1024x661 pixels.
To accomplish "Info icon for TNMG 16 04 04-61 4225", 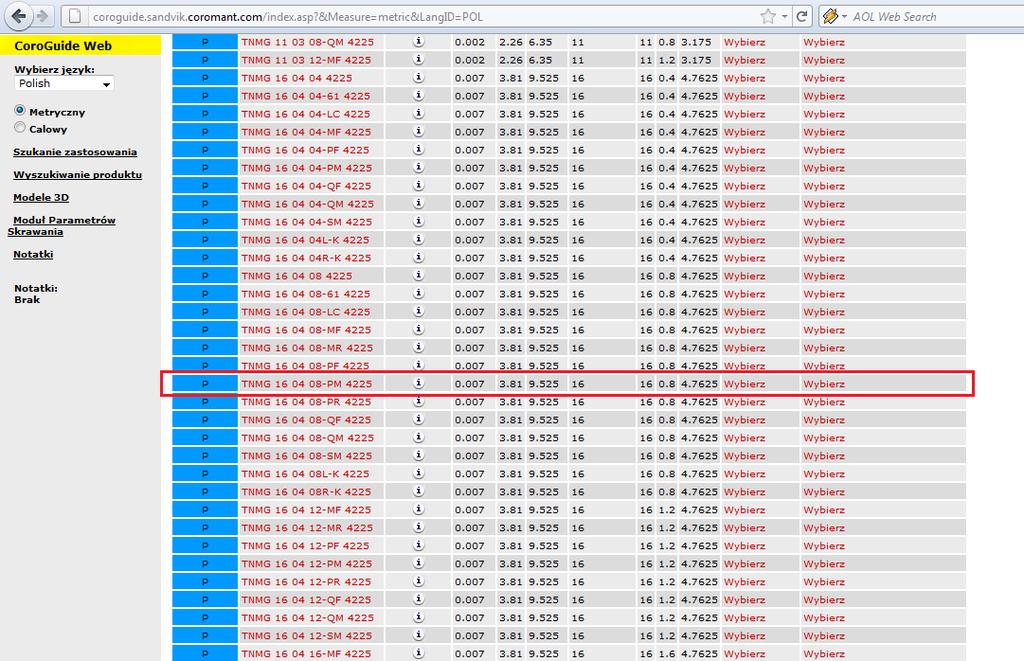I will (419, 95).
